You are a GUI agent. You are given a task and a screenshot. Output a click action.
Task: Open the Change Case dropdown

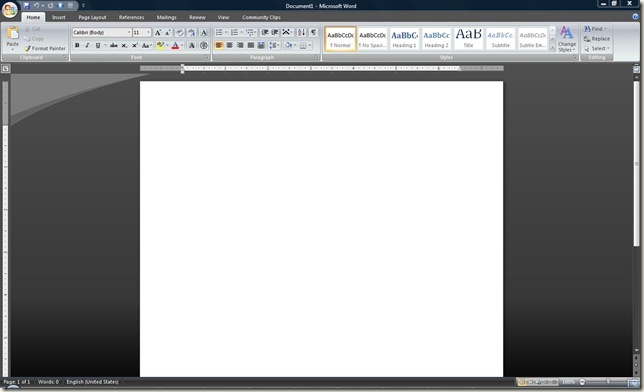click(x=146, y=46)
